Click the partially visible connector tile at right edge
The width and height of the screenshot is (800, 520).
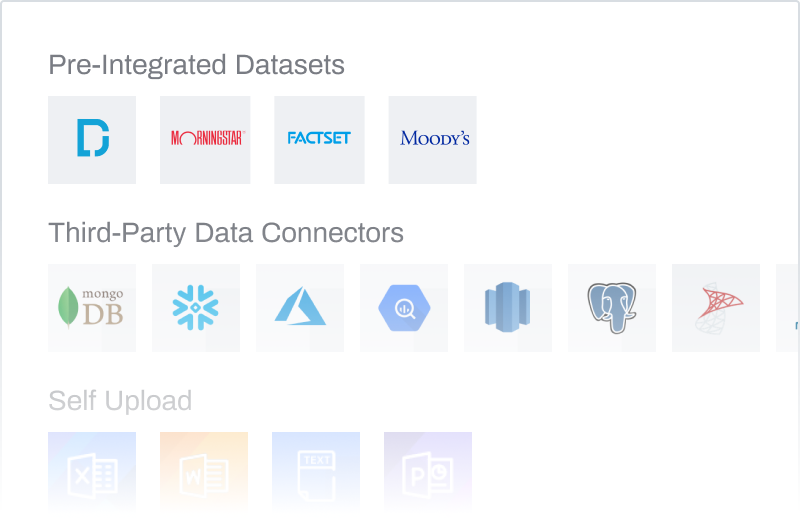tap(789, 307)
